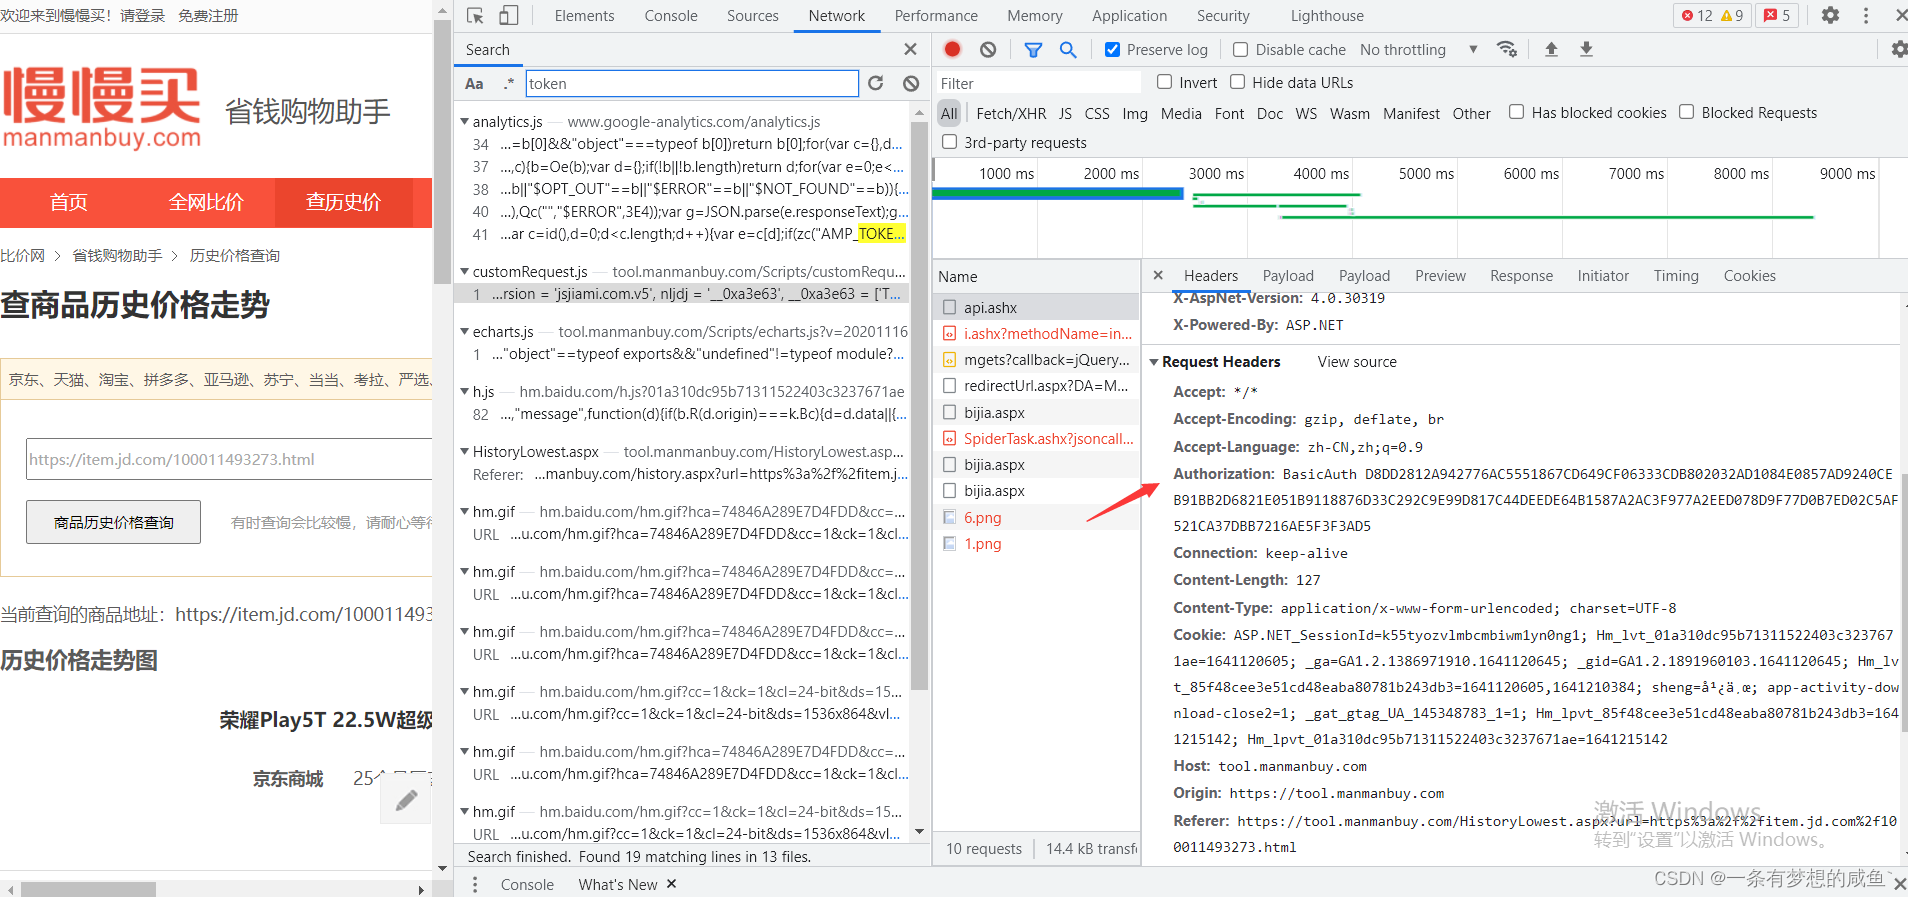Check the Invert filter checkbox

click(1164, 82)
